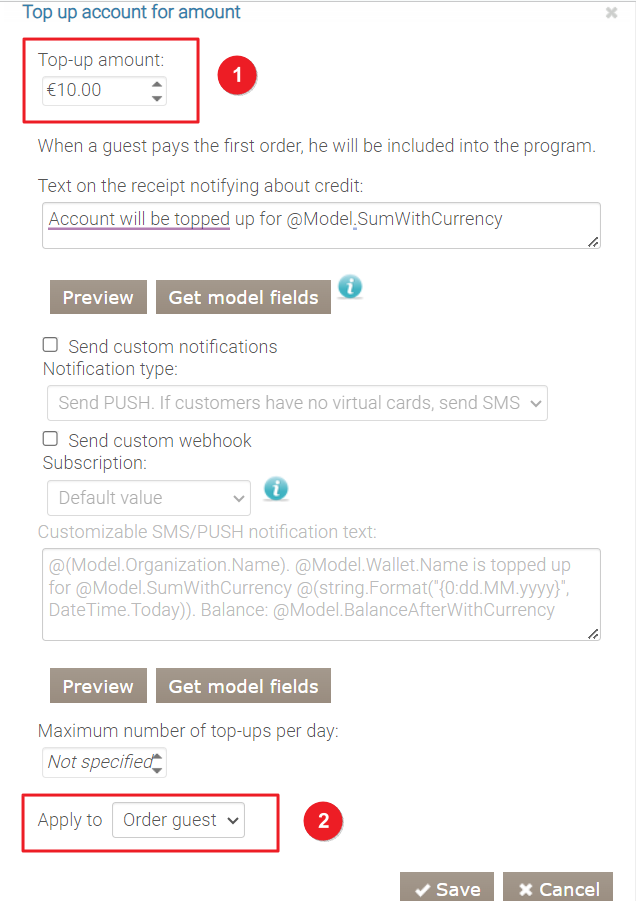
Task: Click Preview under SMS/PUSH notification text
Action: coord(98,686)
